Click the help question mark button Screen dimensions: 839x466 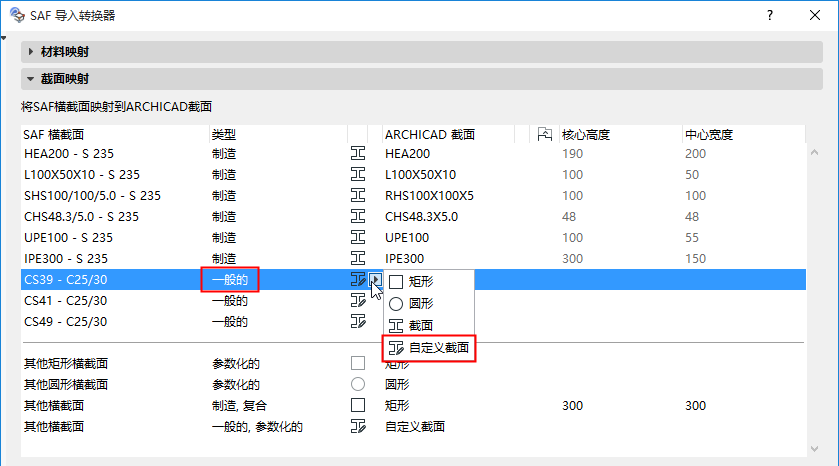tap(770, 15)
